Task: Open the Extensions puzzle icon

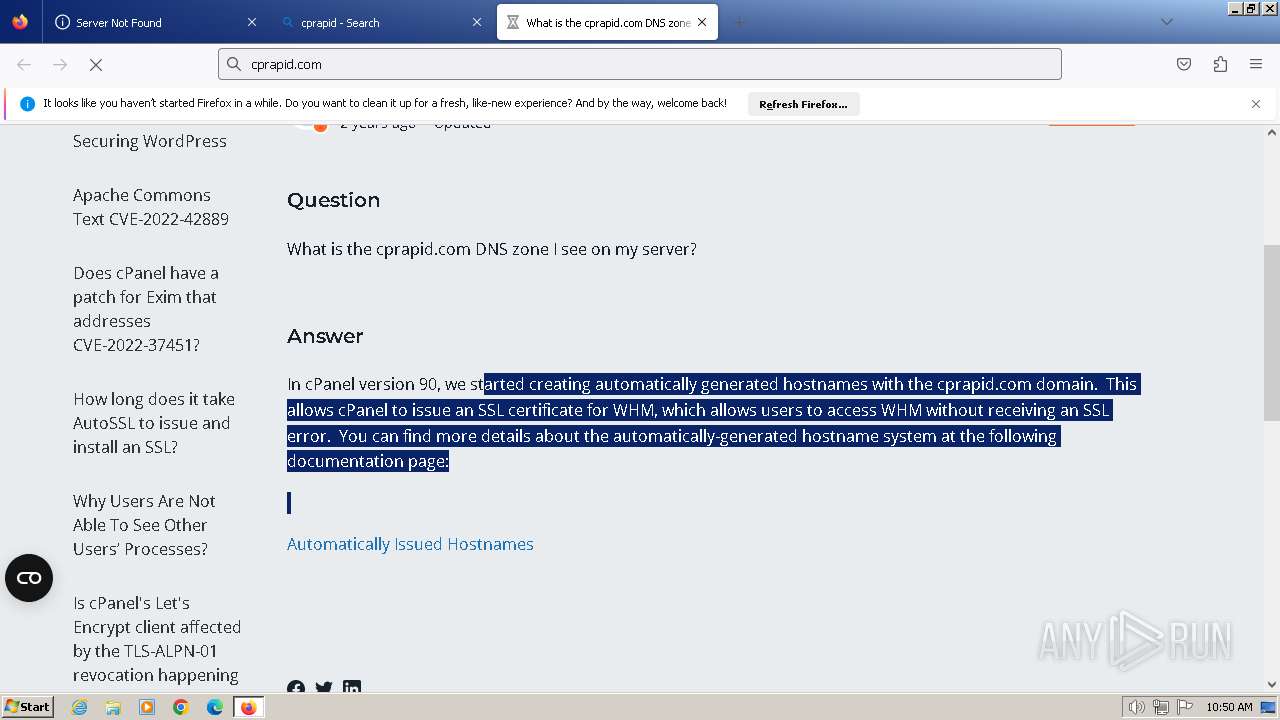Action: (x=1220, y=64)
